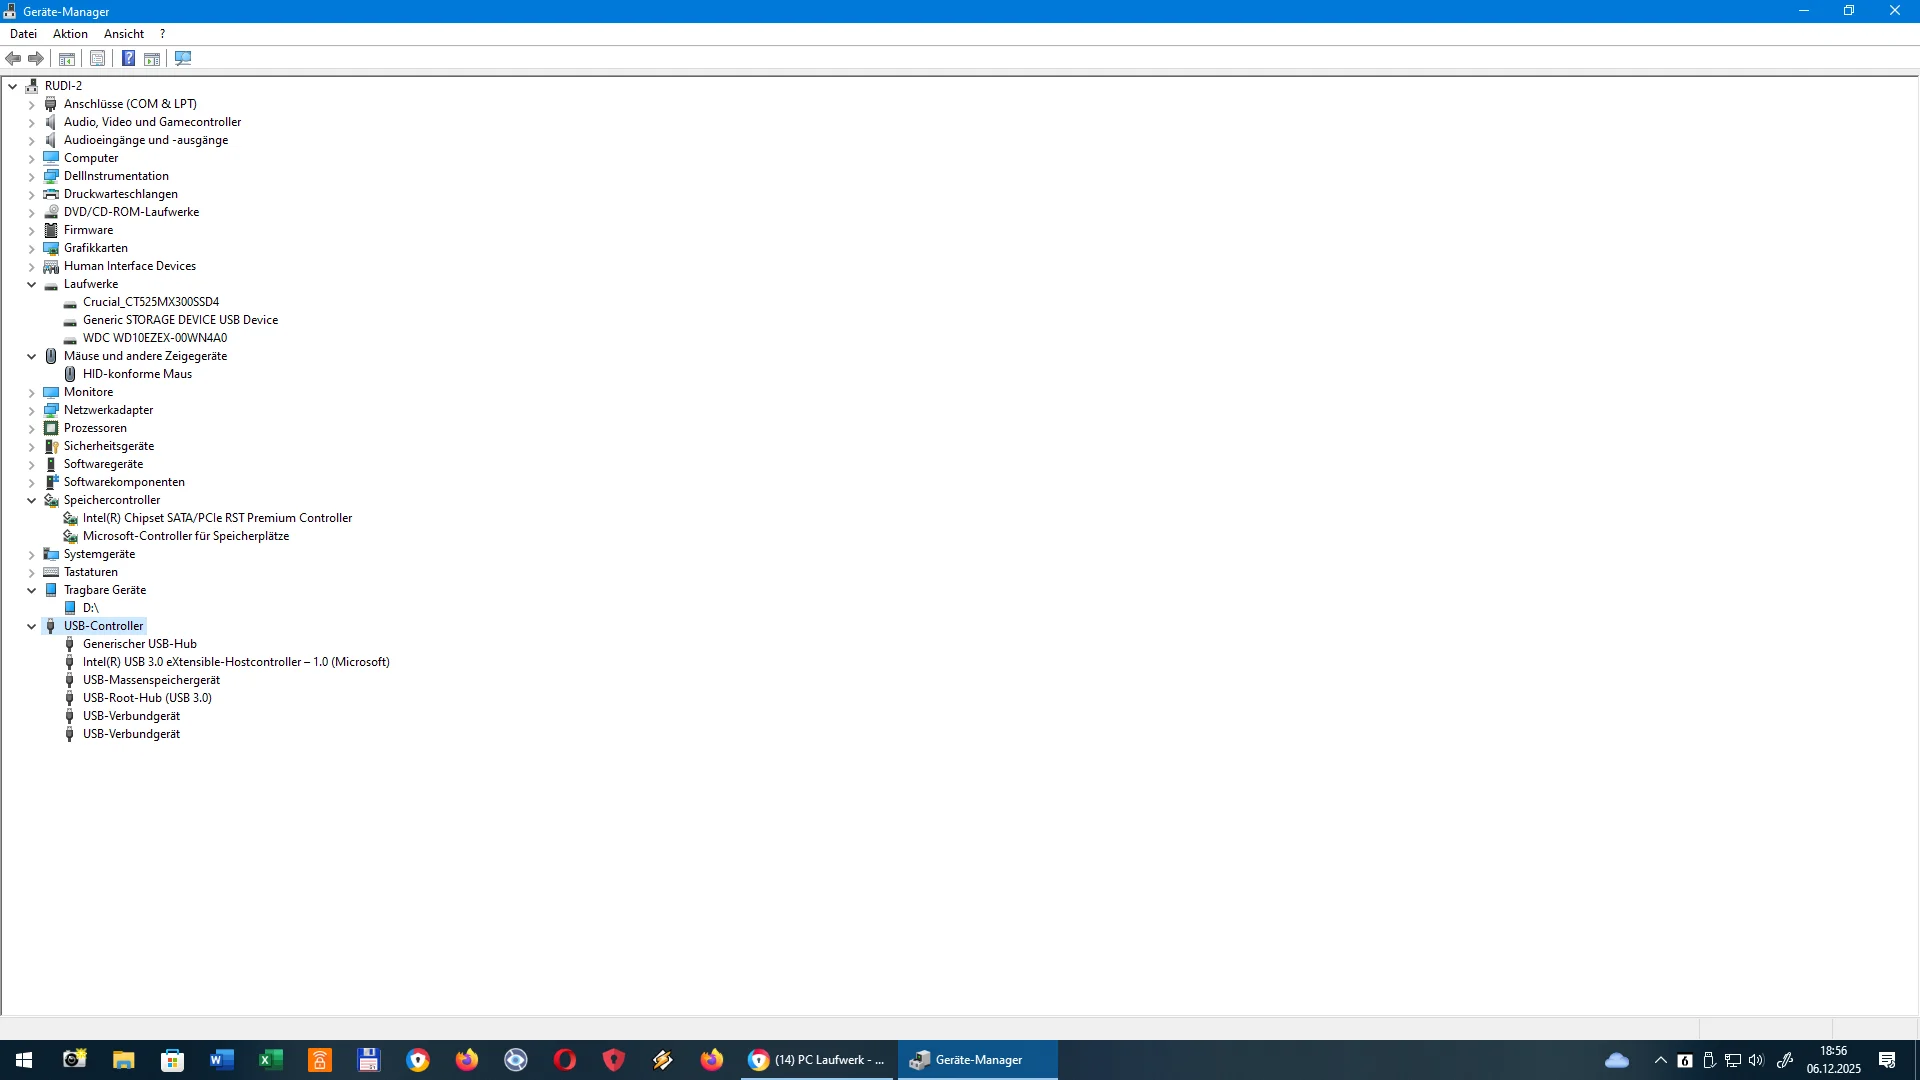Image resolution: width=1920 pixels, height=1080 pixels.
Task: Open Excel from the taskbar
Action: tap(271, 1060)
